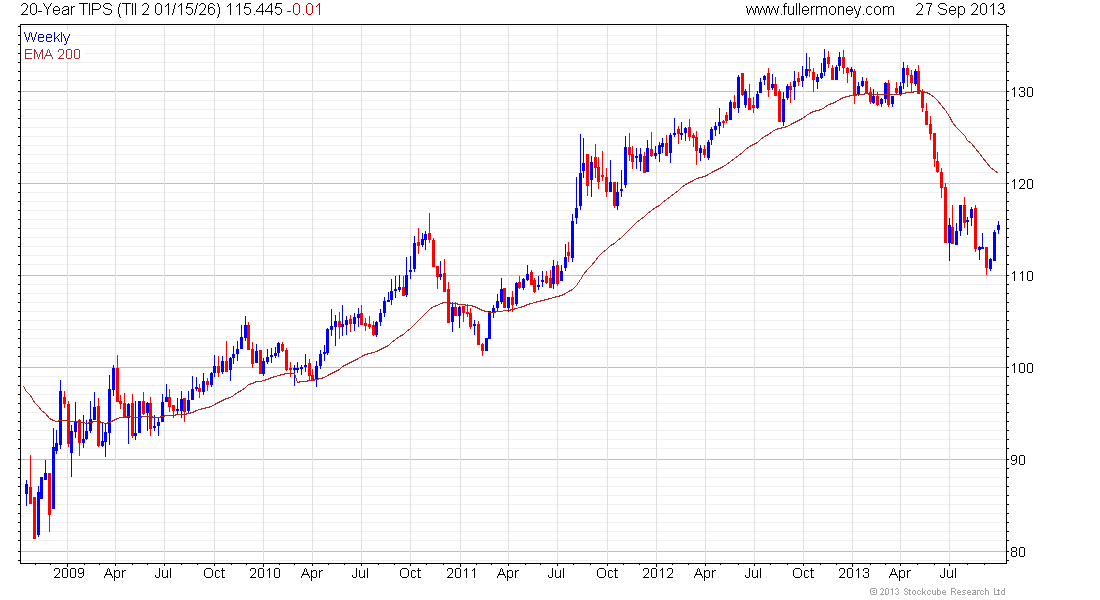Click the end of the red EMA 200 line near 121
The width and height of the screenshot is (1100, 600).
pos(997,173)
